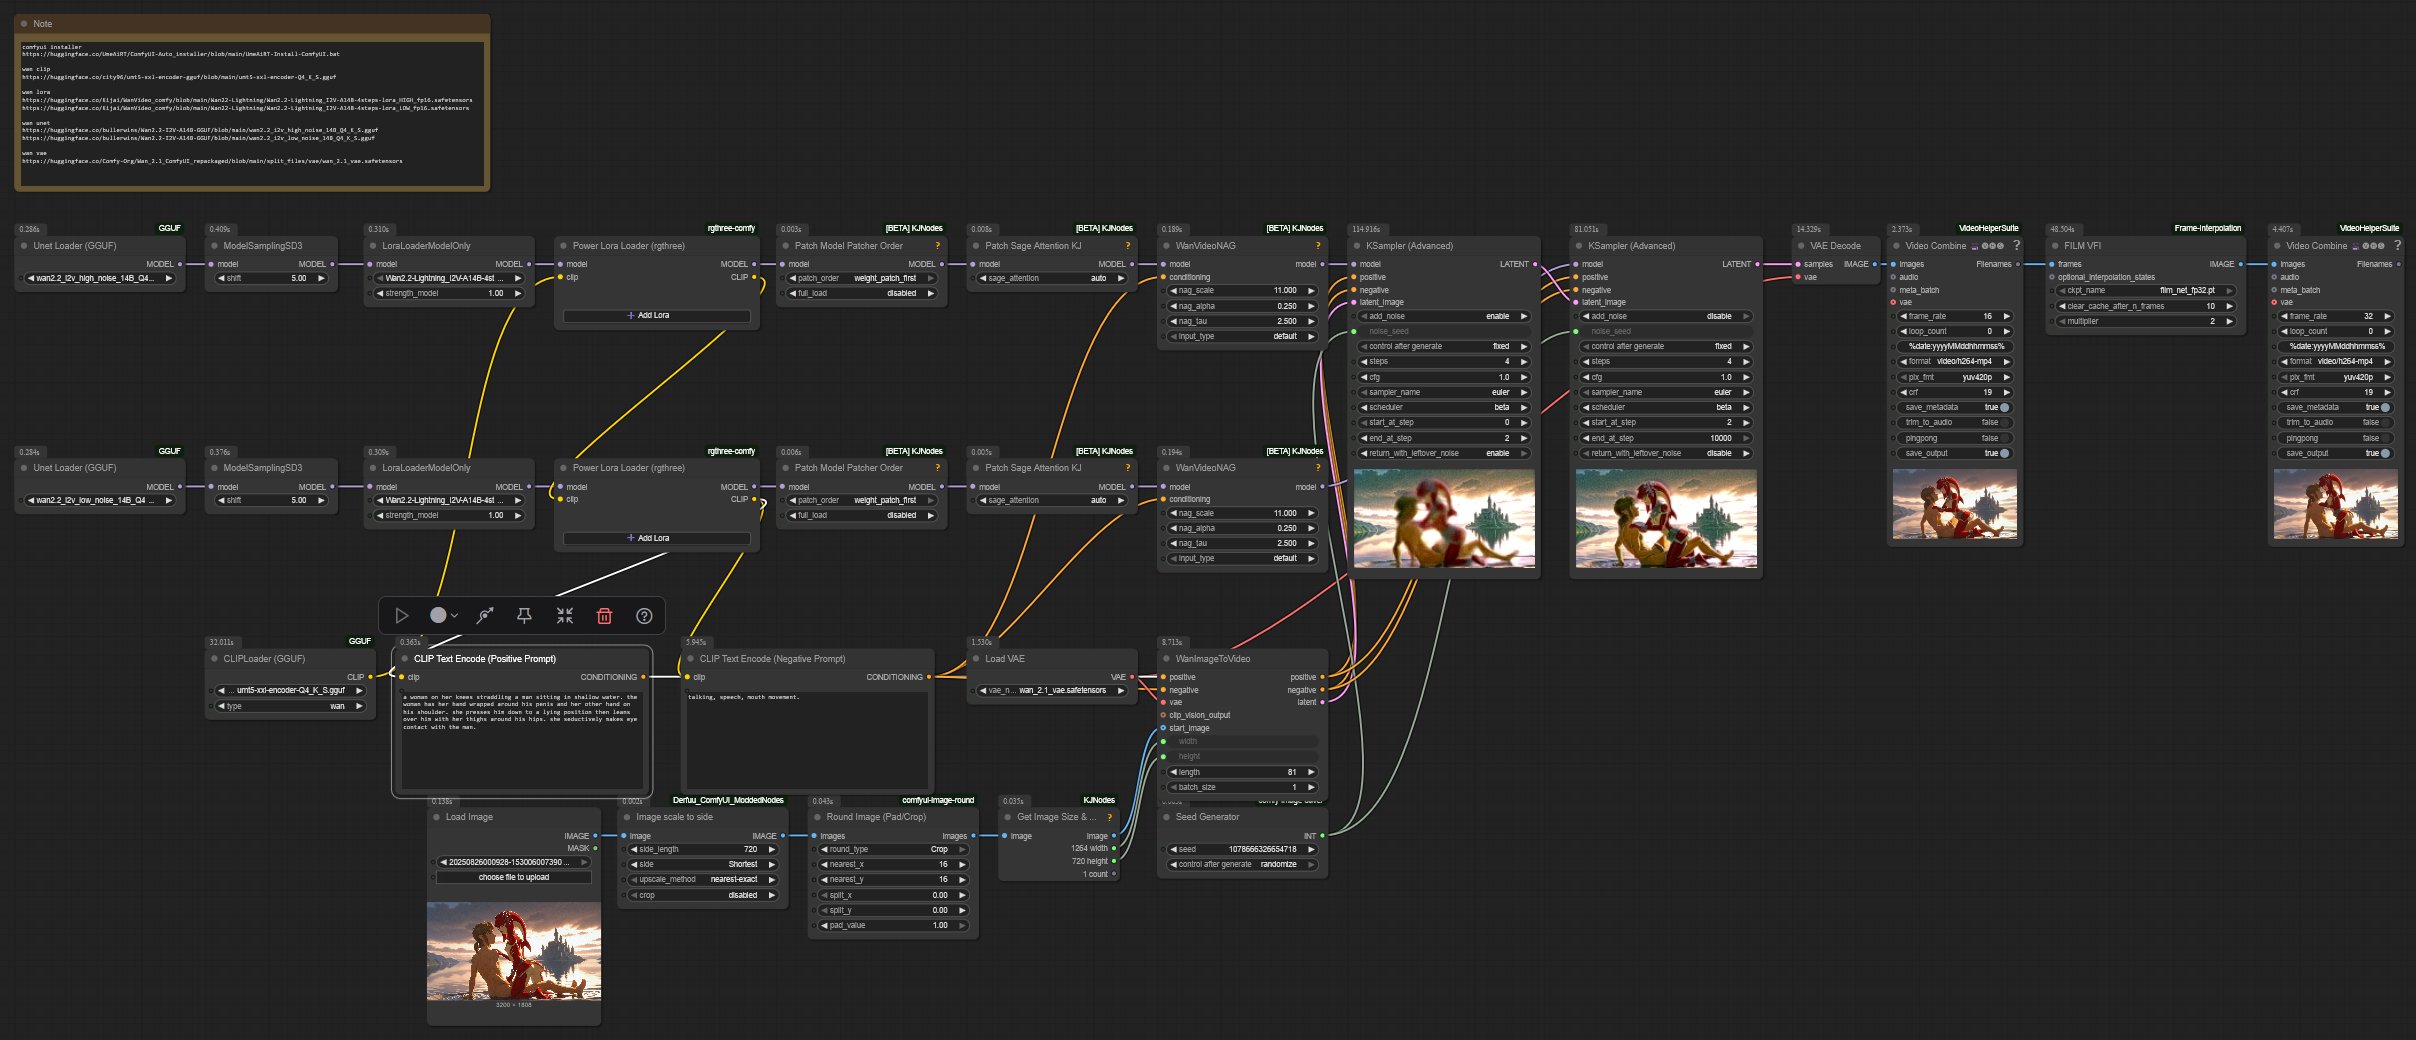Collapse selected node with inward-arrows icon
The height and width of the screenshot is (1040, 2416).
coord(565,616)
